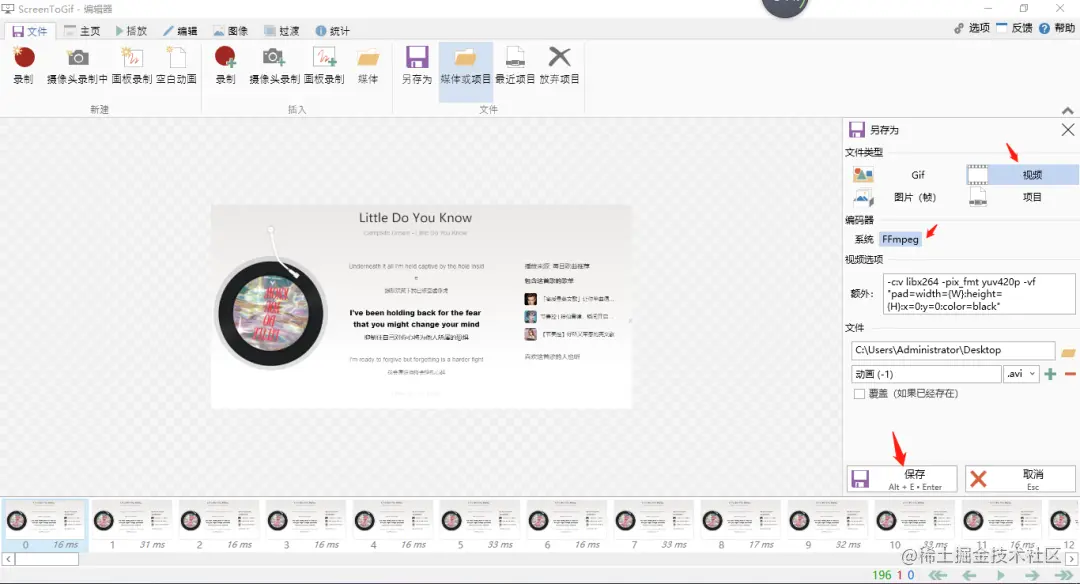Screen dimensions: 1080x584
Task: Click 放弃项目 discard project
Action: coord(559,65)
